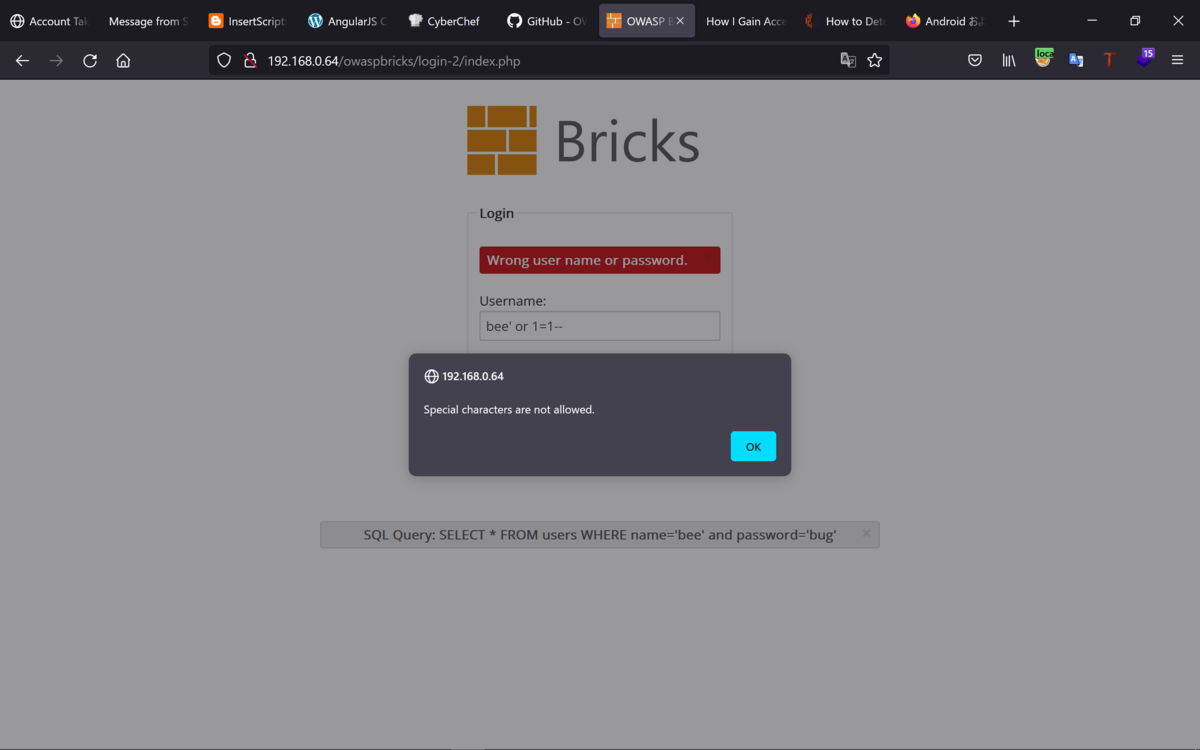Viewport: 1200px width, 750px height.
Task: Dismiss the SQL Query notice with its x
Action: click(866, 534)
